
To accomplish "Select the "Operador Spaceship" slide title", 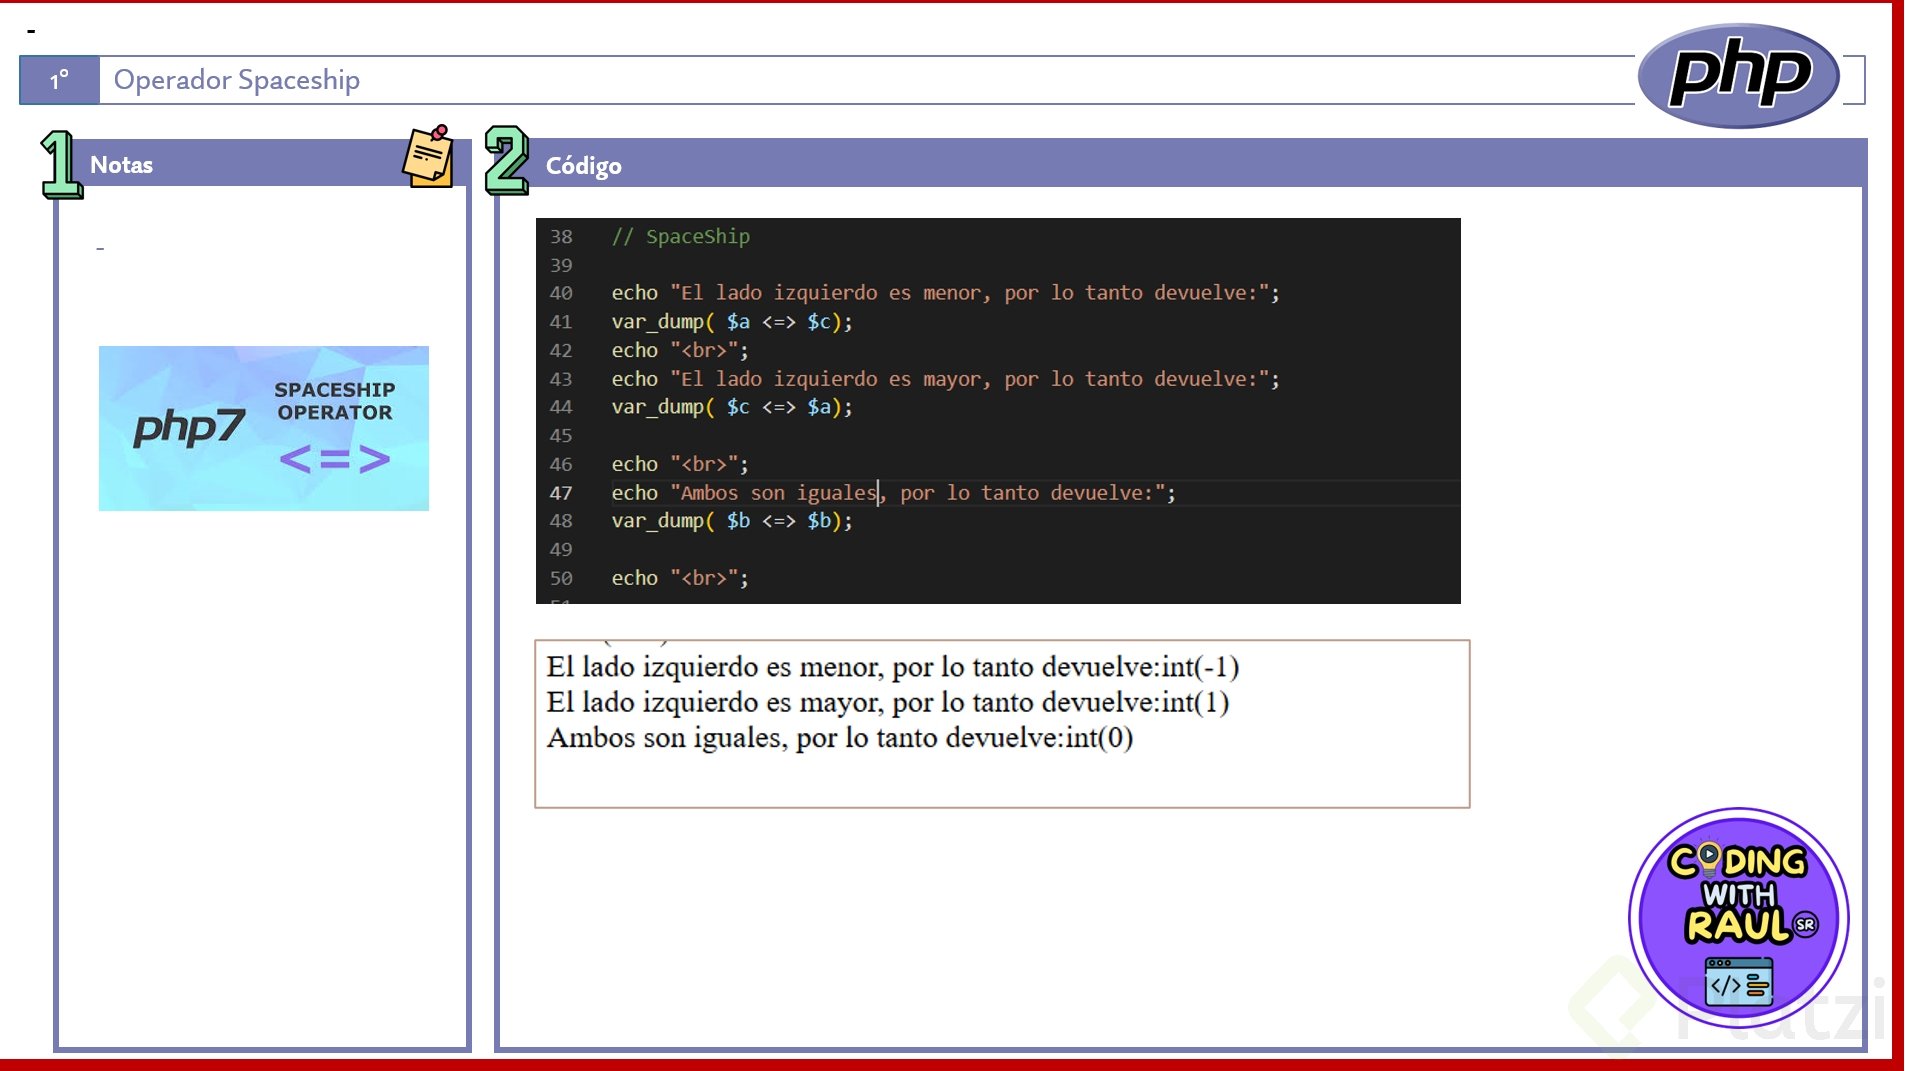I will 237,80.
